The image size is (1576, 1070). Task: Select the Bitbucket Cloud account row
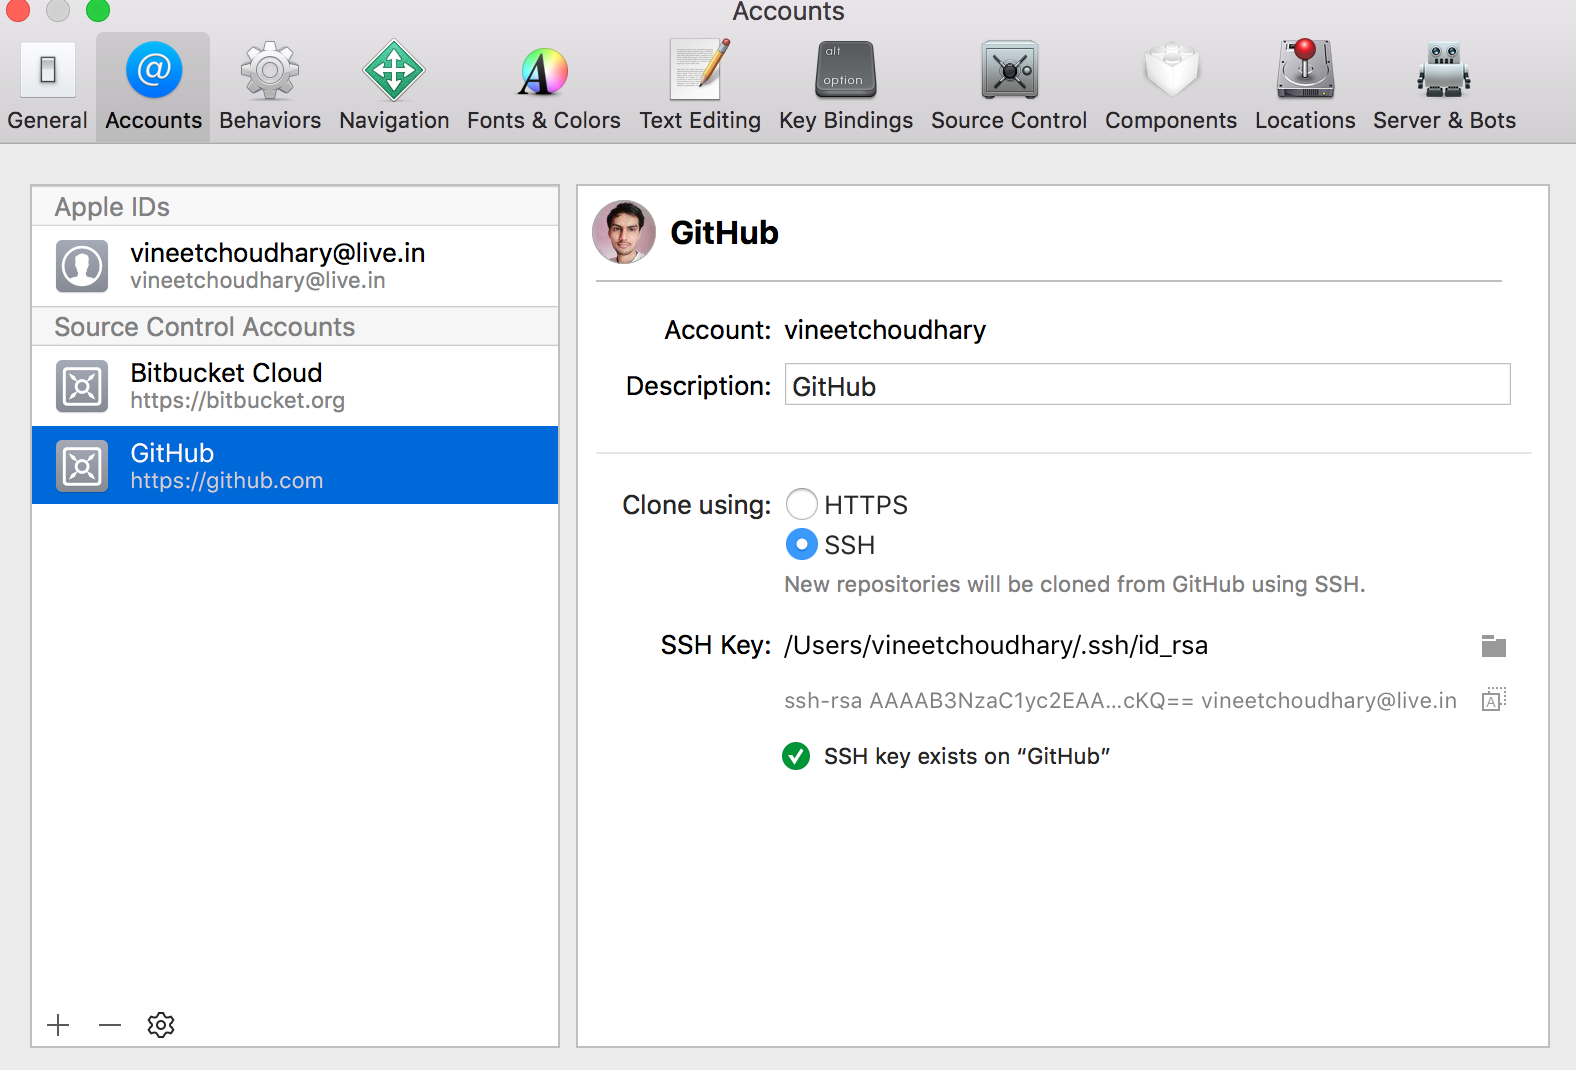click(x=295, y=386)
